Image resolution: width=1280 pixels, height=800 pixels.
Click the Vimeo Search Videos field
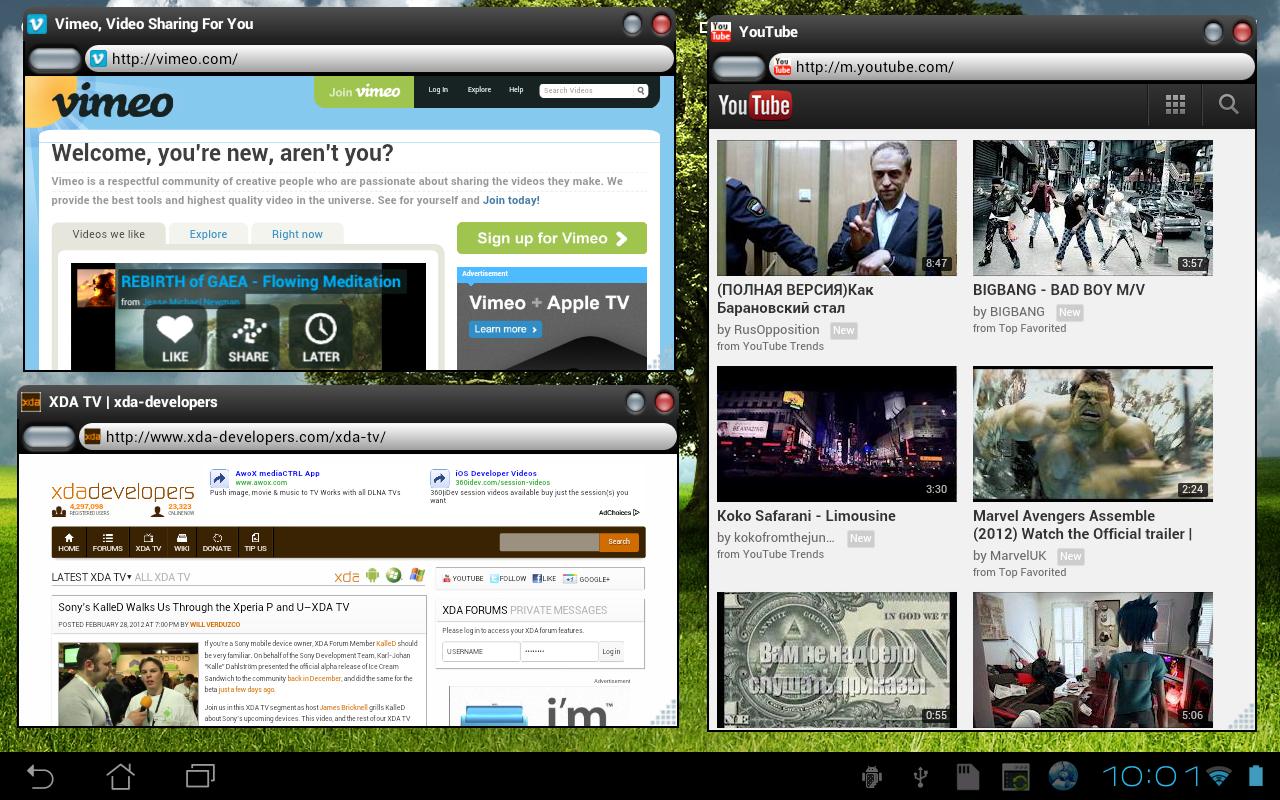click(x=588, y=91)
